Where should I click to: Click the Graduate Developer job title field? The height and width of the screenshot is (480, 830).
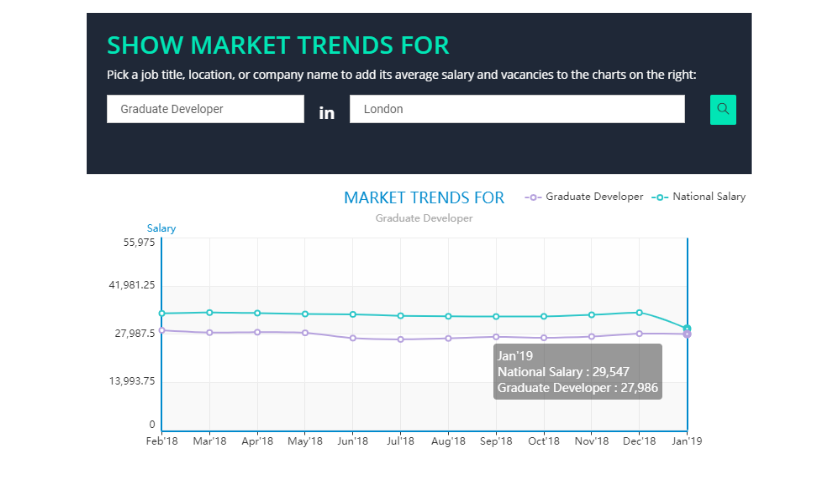(x=205, y=109)
